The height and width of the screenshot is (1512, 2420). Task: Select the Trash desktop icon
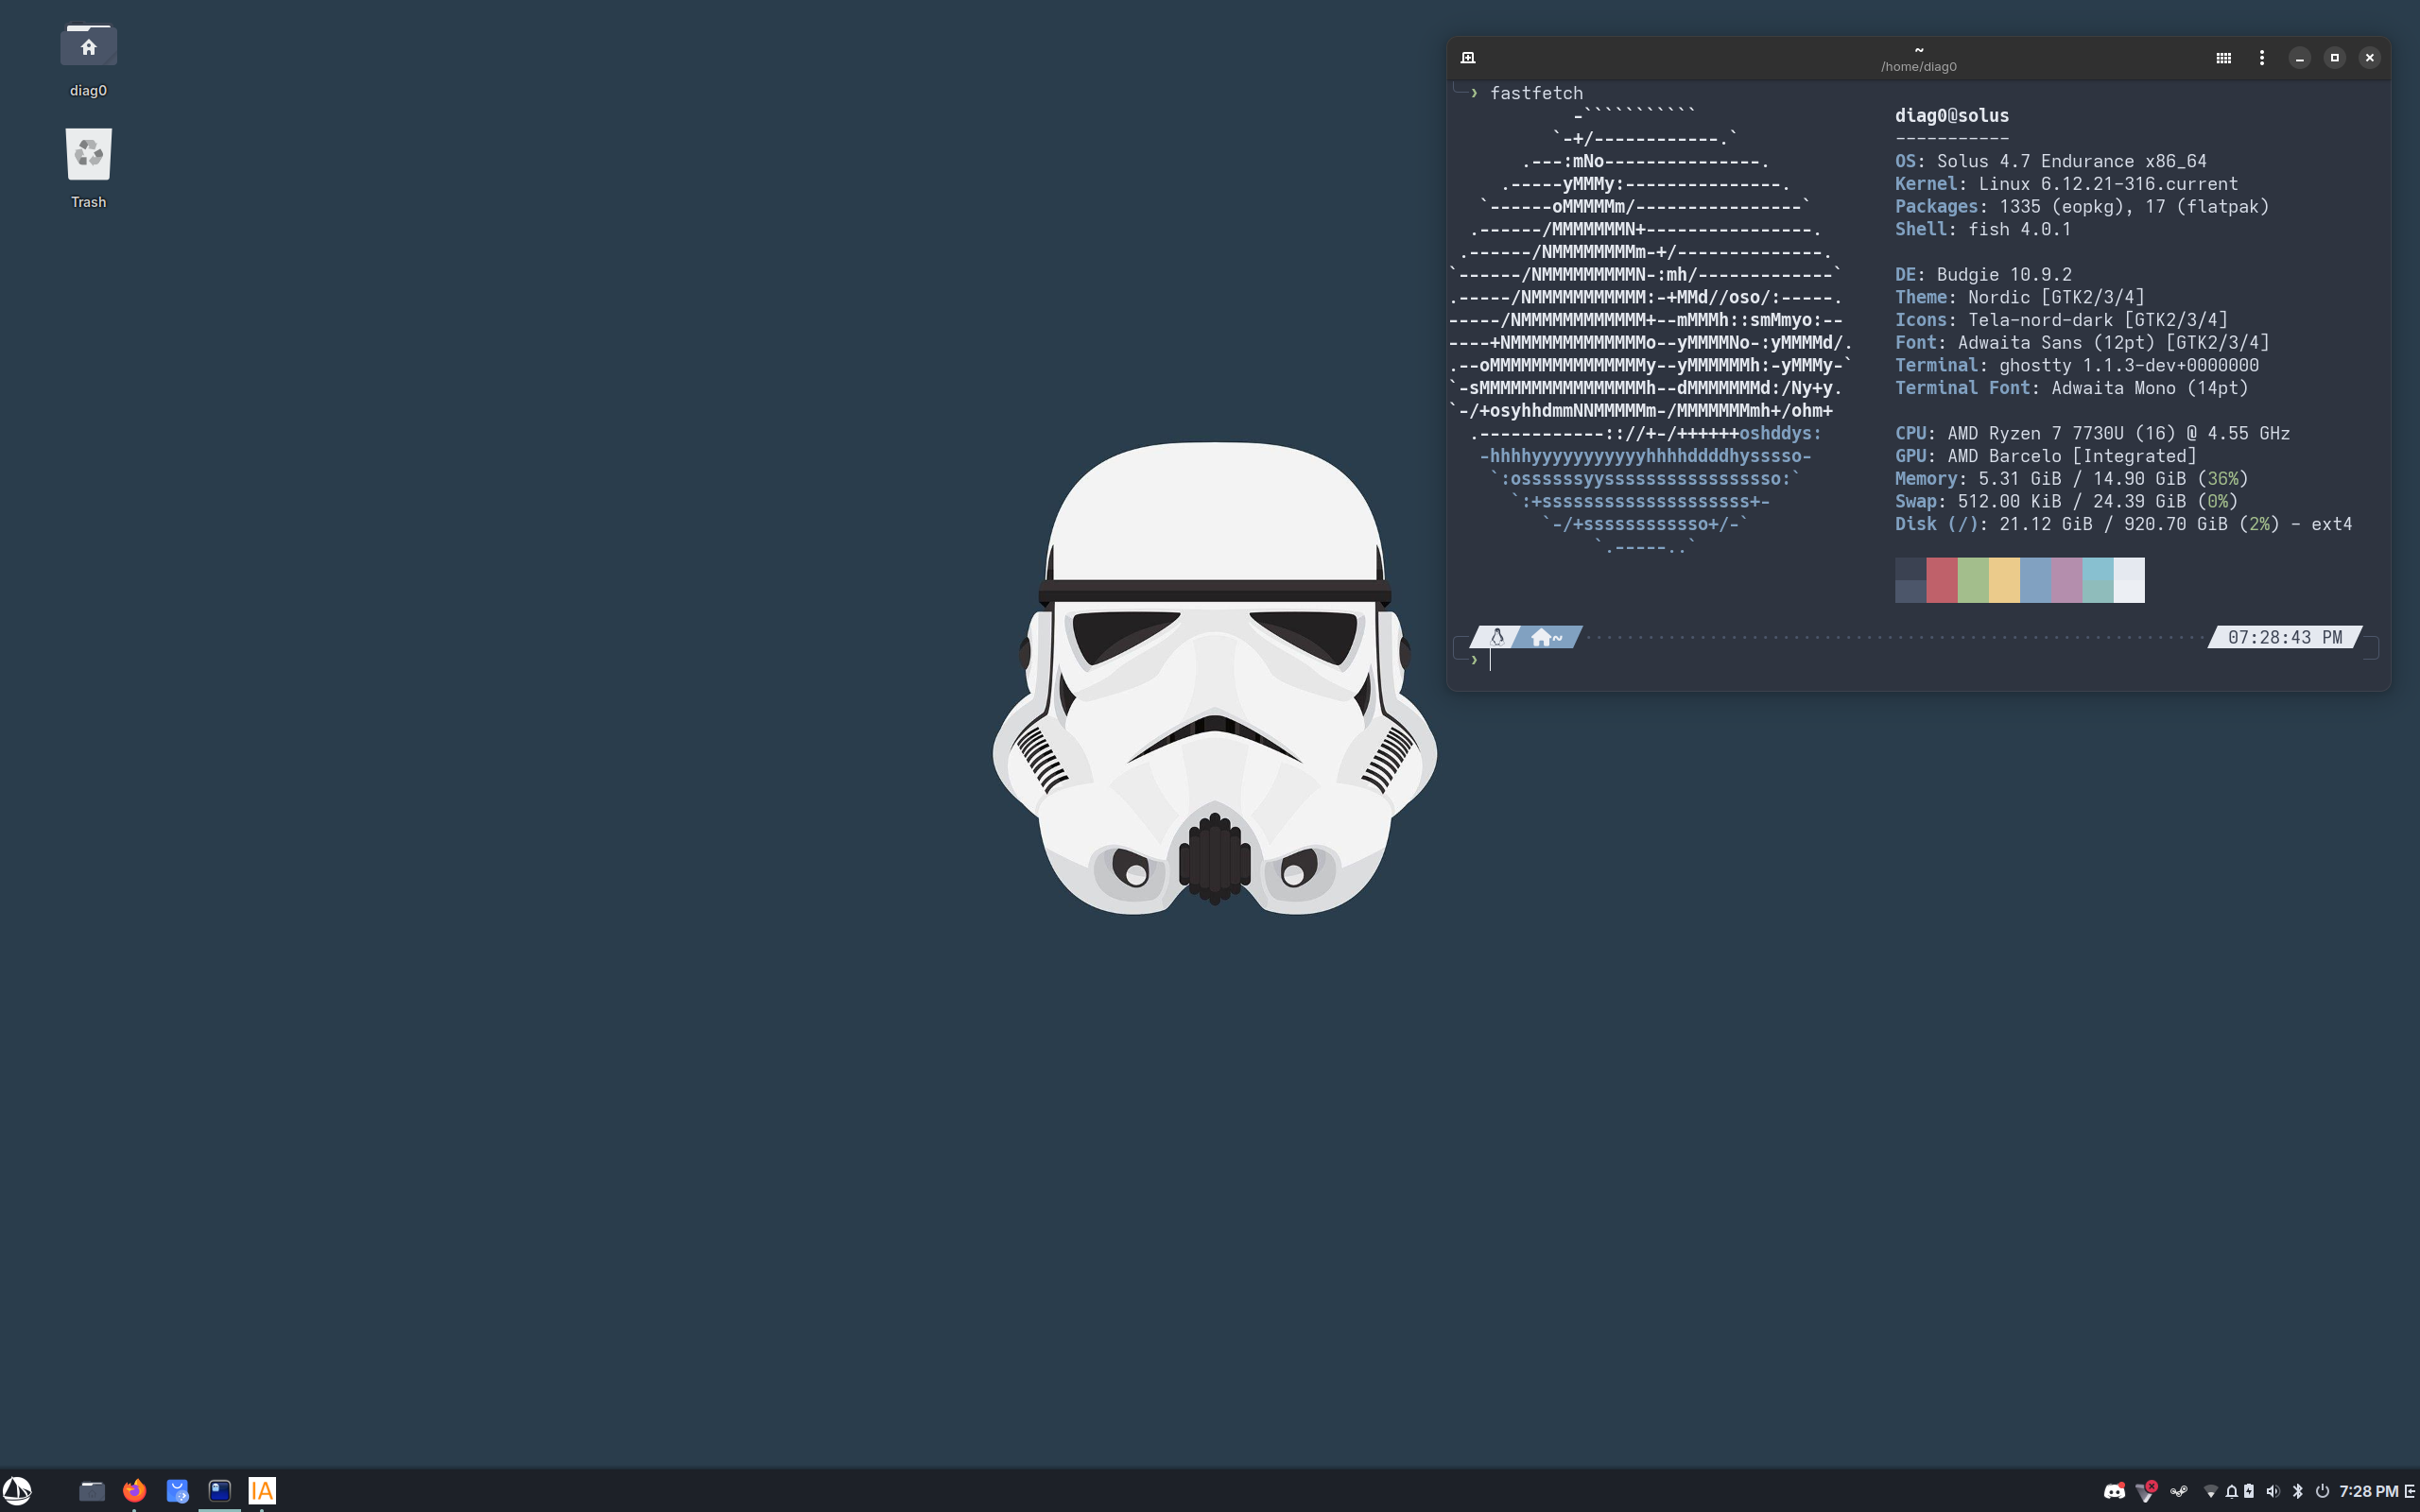pyautogui.click(x=88, y=168)
